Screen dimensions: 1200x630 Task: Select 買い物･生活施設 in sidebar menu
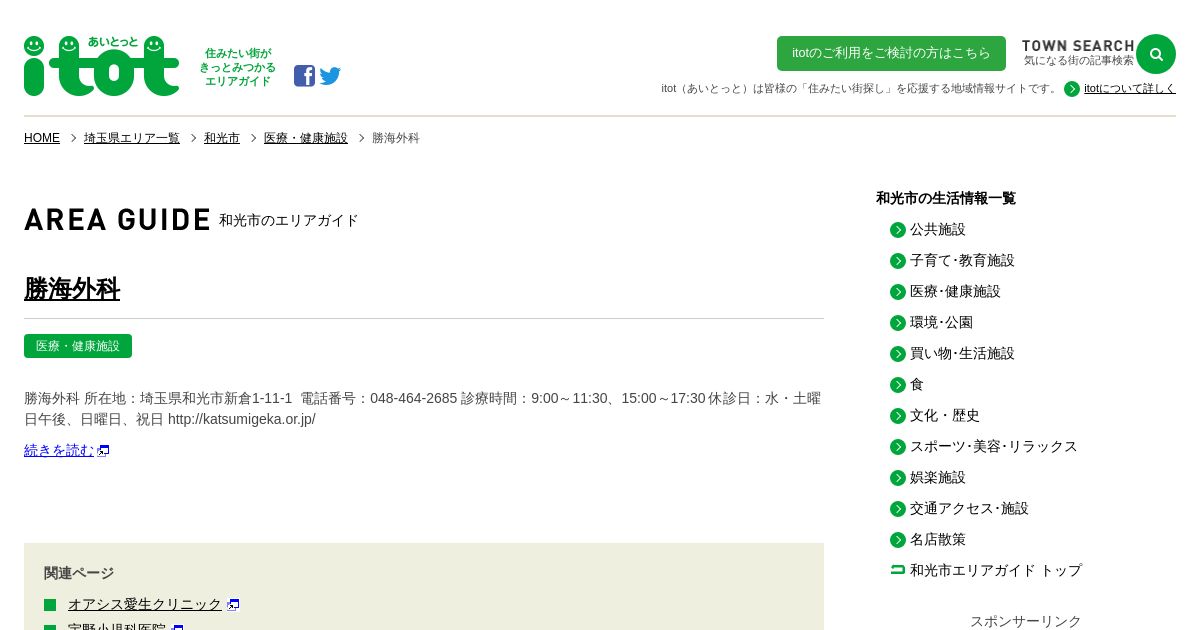coord(962,354)
